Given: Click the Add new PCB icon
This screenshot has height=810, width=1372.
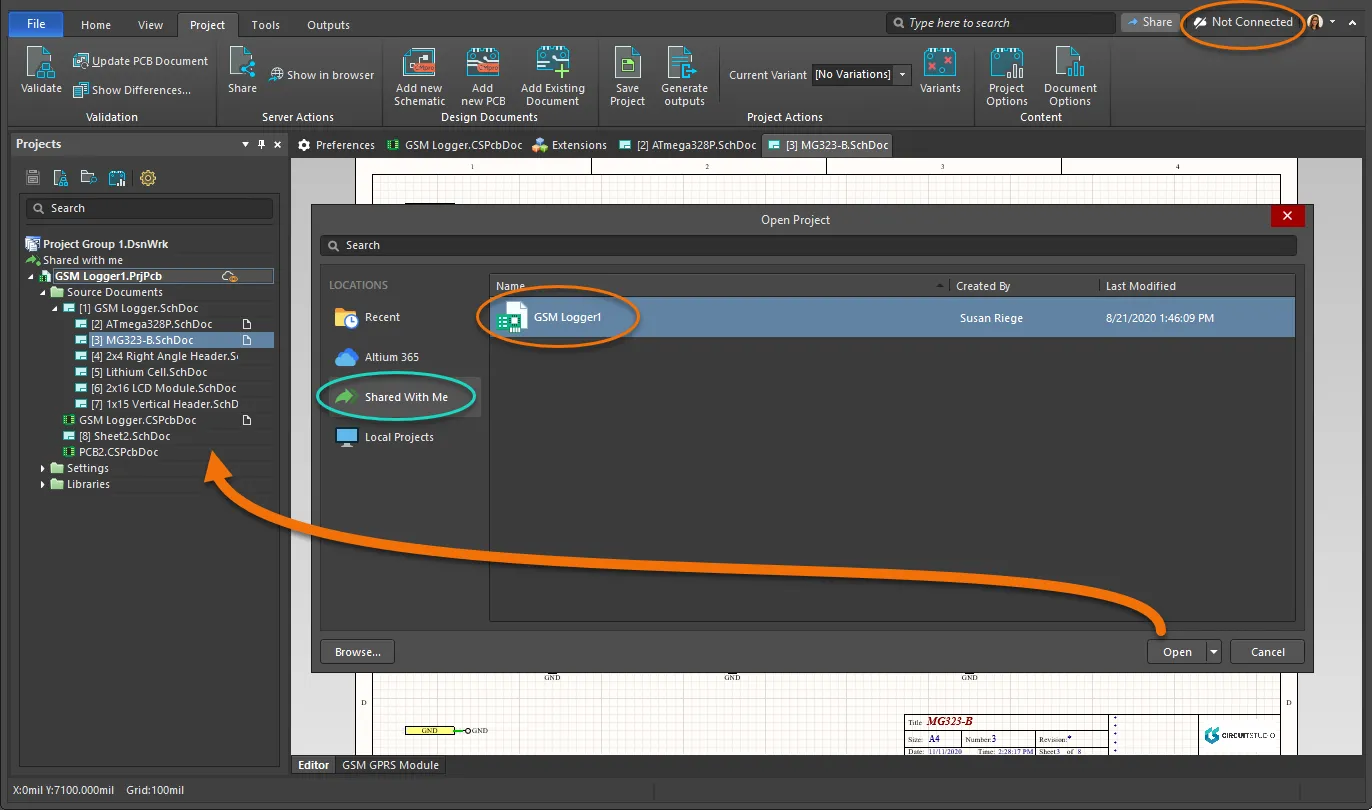Looking at the screenshot, I should click(483, 62).
